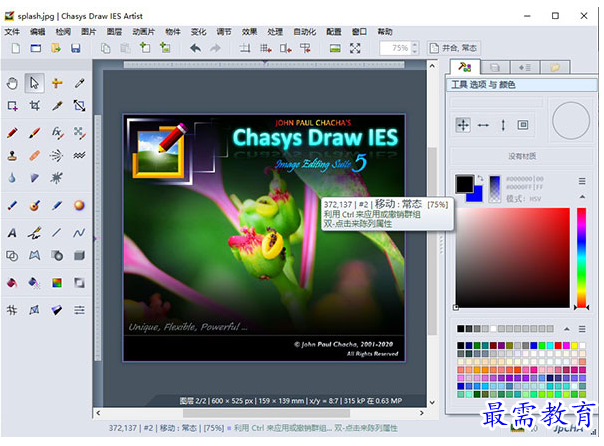
Task: Open the 编辑 menu
Action: tap(37, 32)
